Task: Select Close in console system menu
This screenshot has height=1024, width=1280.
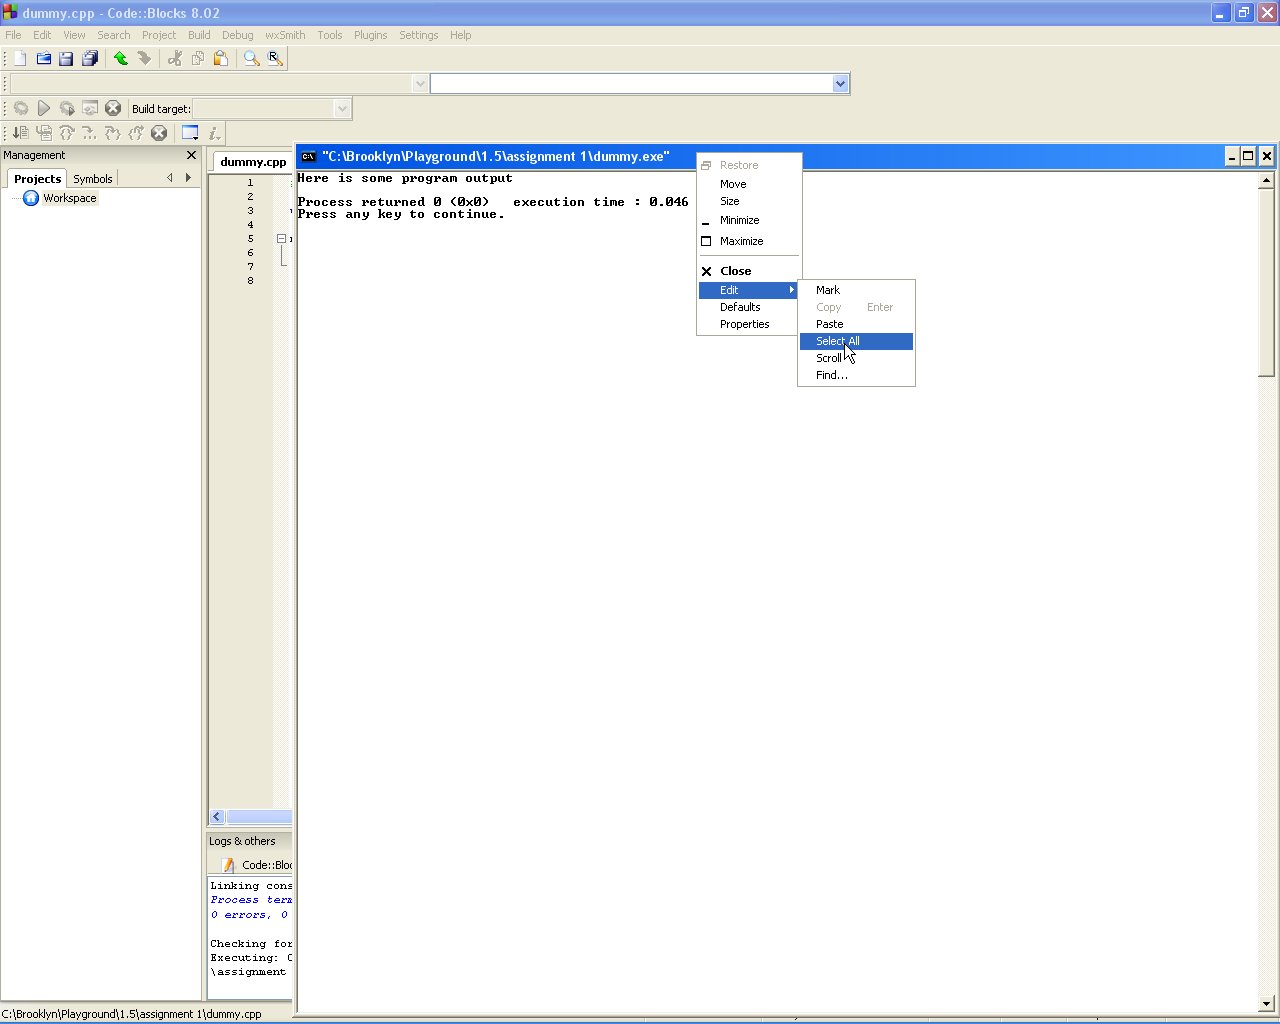Action: (x=748, y=271)
